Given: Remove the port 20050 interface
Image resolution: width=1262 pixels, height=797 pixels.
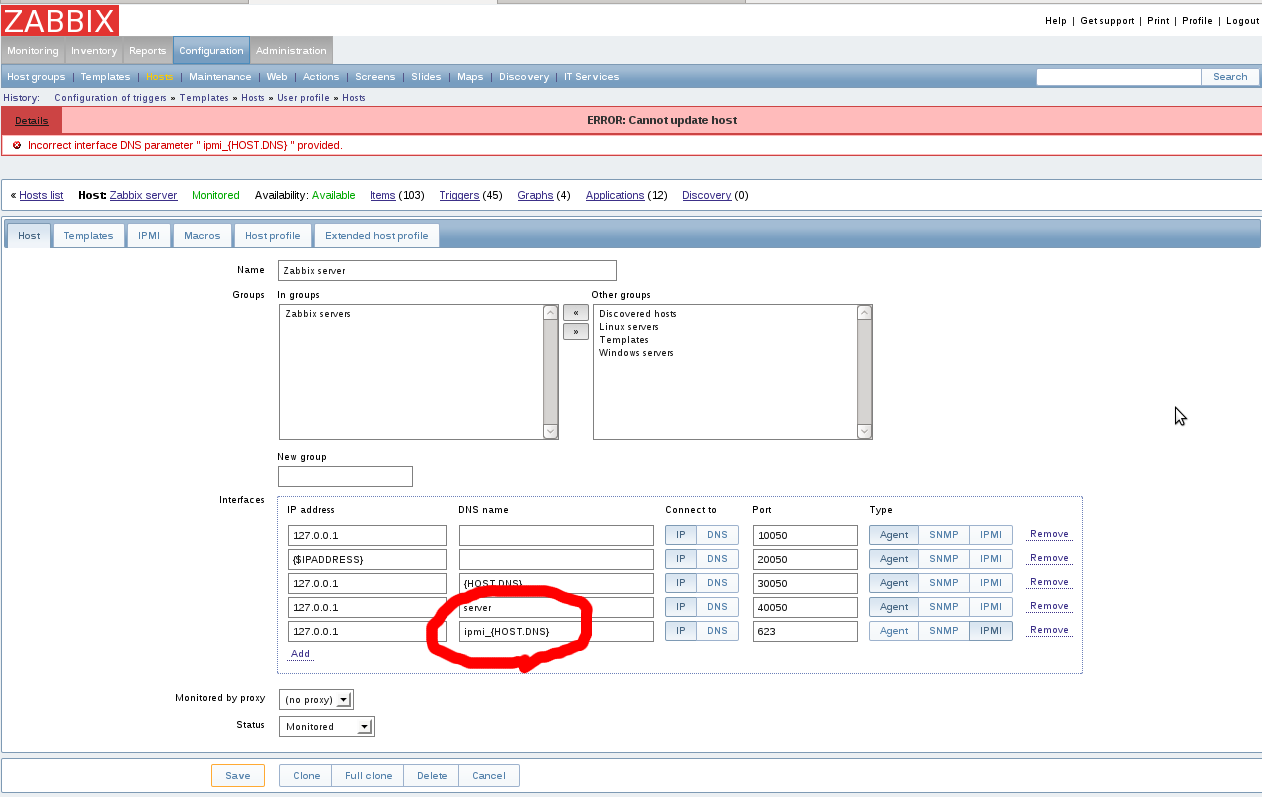Looking at the screenshot, I should 1049,559.
